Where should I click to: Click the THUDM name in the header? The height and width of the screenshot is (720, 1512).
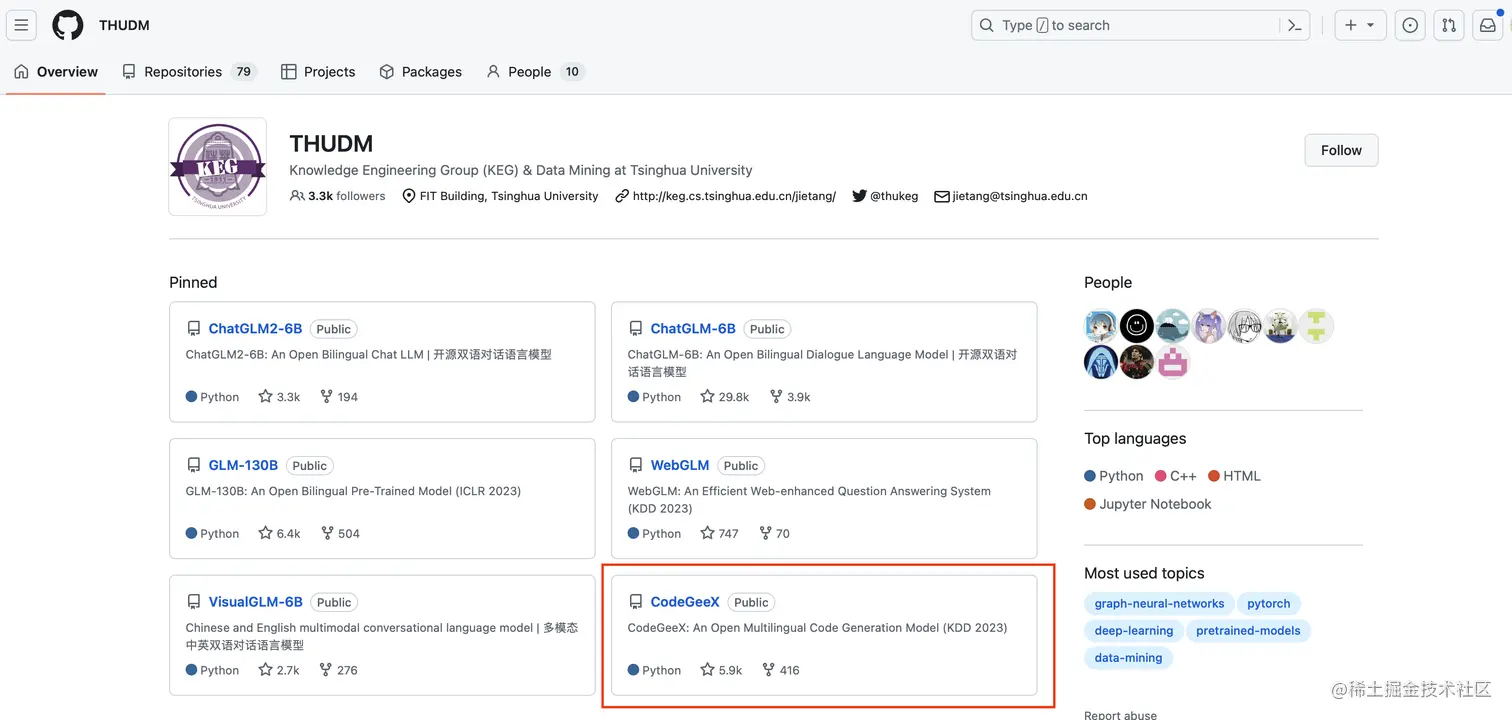tap(124, 25)
